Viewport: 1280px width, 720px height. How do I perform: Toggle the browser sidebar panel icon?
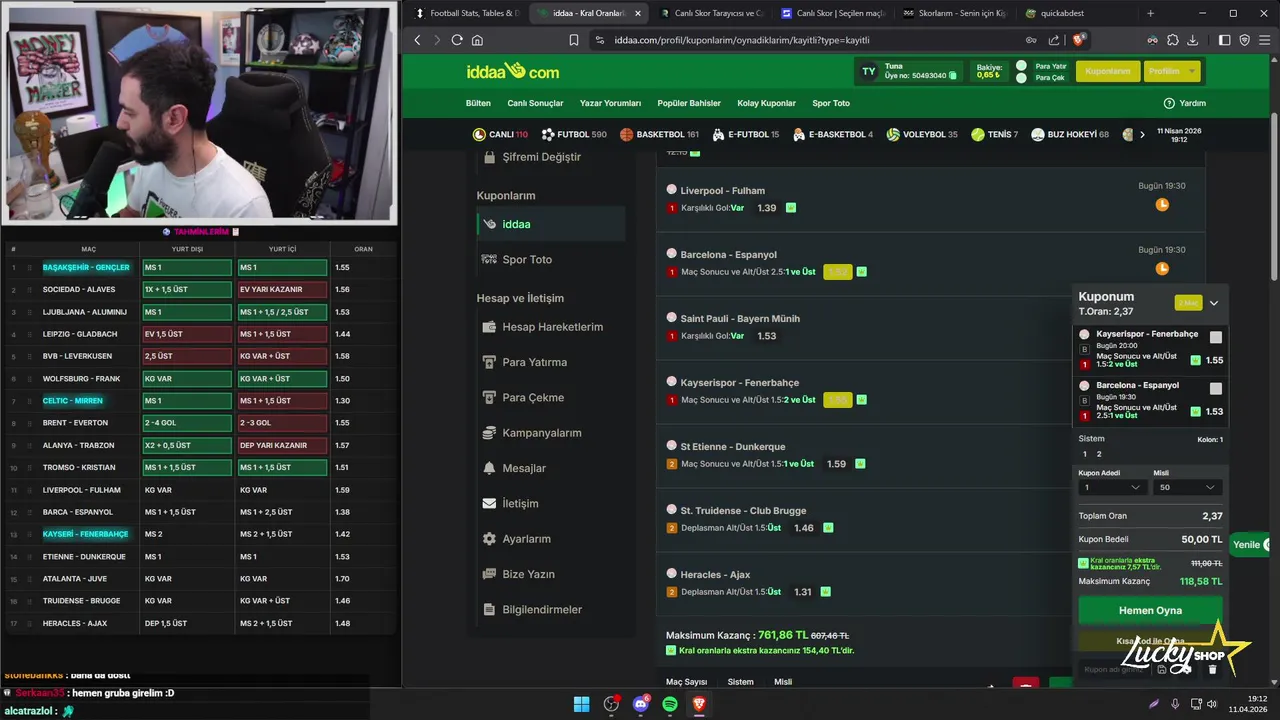pyautogui.click(x=1225, y=40)
